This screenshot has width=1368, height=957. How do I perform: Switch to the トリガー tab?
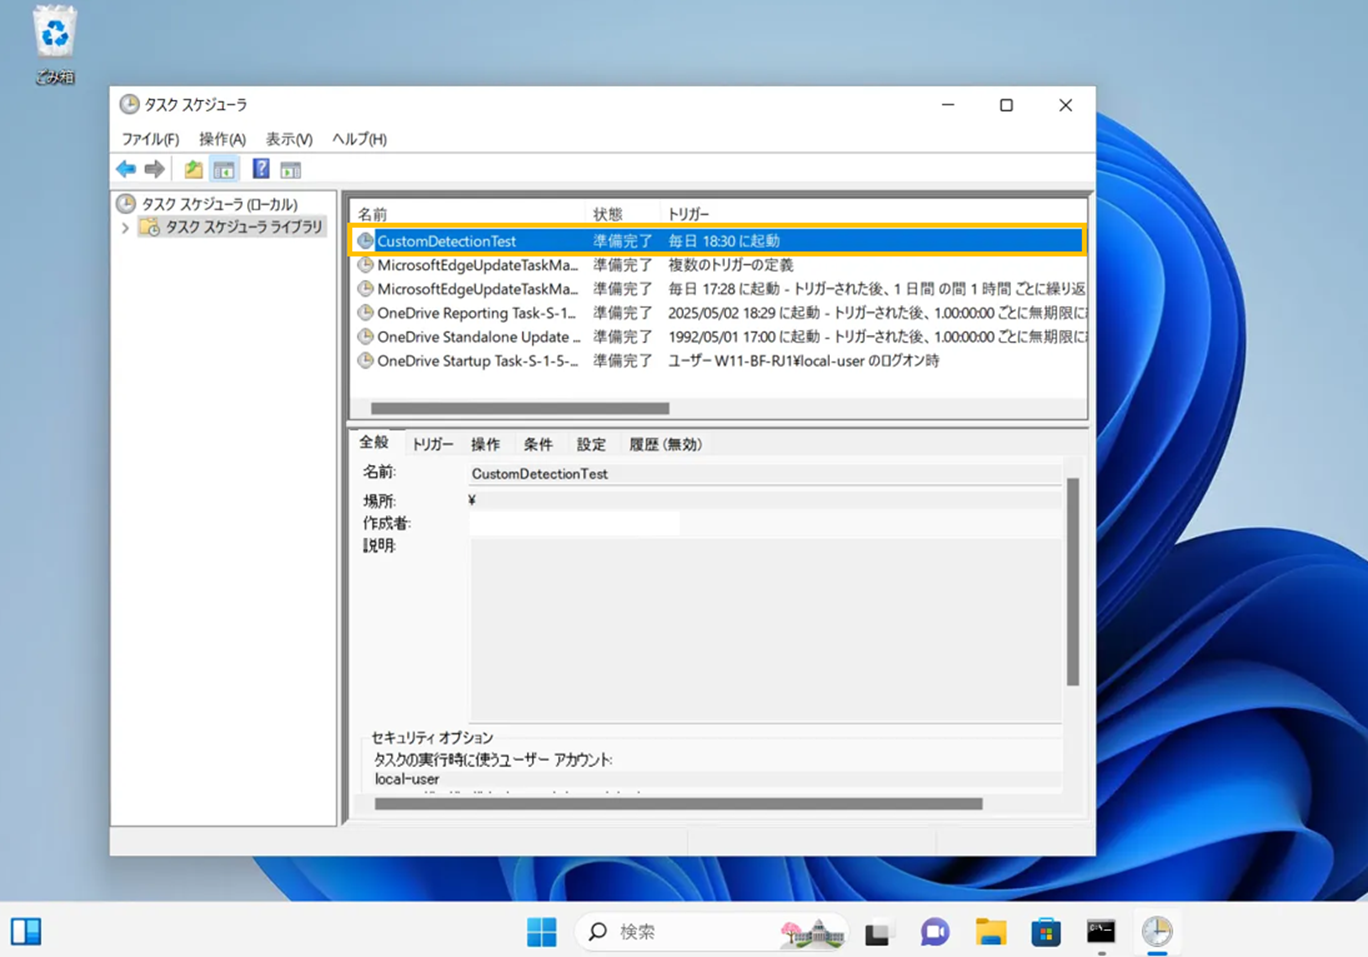point(432,444)
